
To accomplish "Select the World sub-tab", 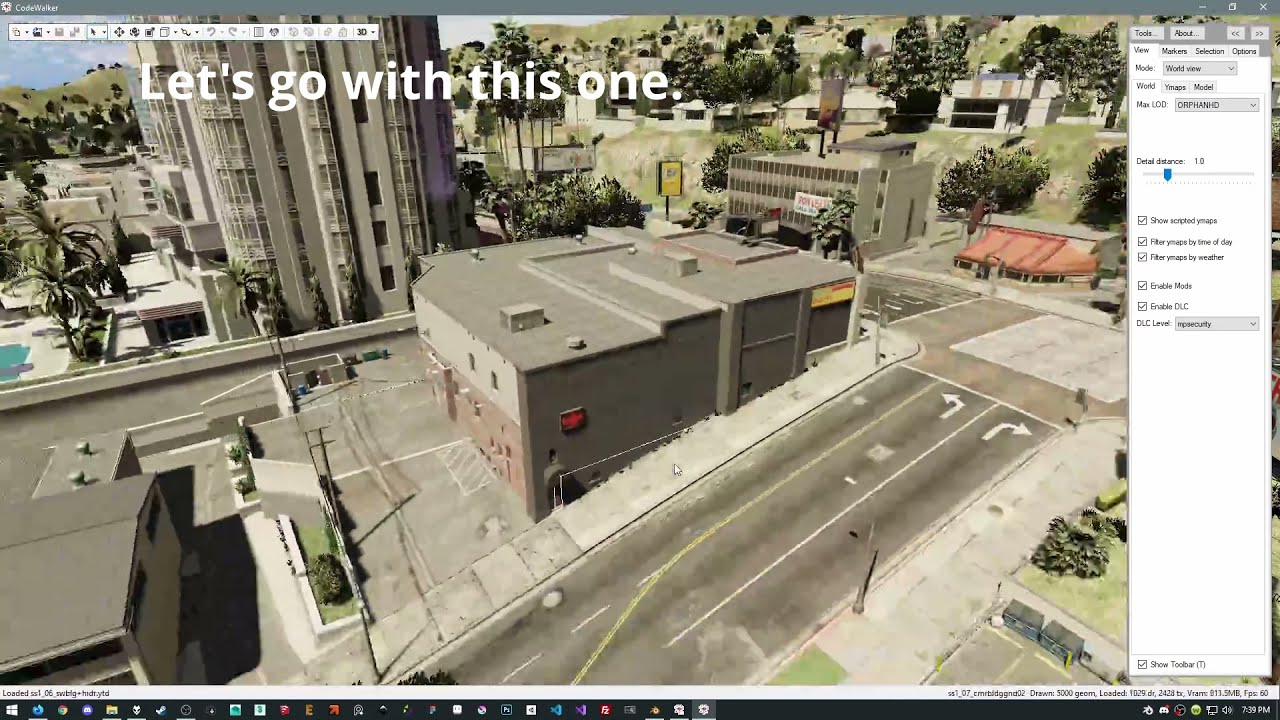I will [x=1145, y=86].
